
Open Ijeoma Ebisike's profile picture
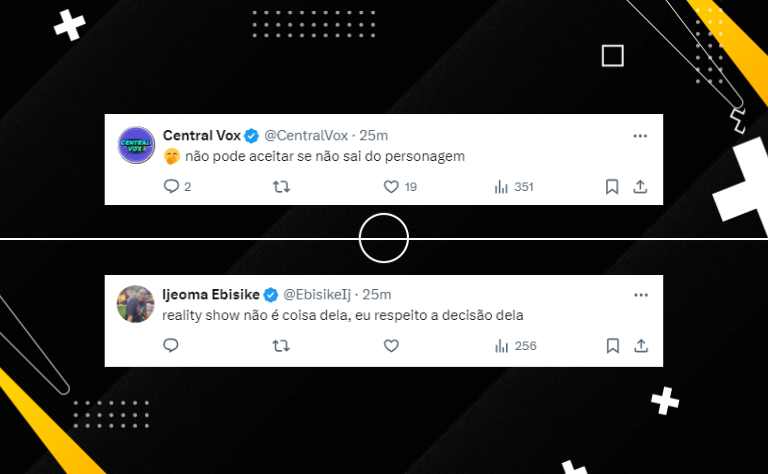[x=136, y=304]
